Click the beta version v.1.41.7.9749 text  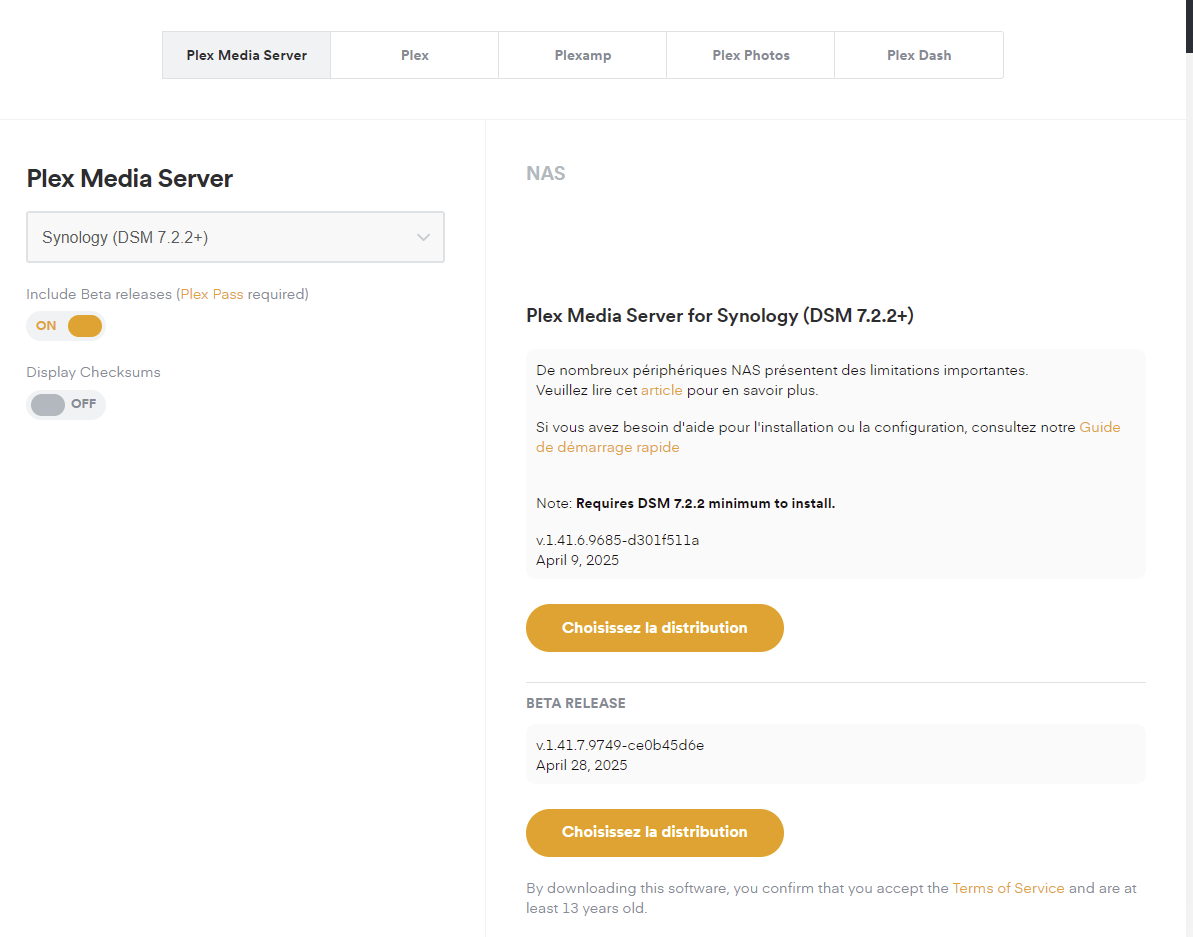[x=619, y=745]
